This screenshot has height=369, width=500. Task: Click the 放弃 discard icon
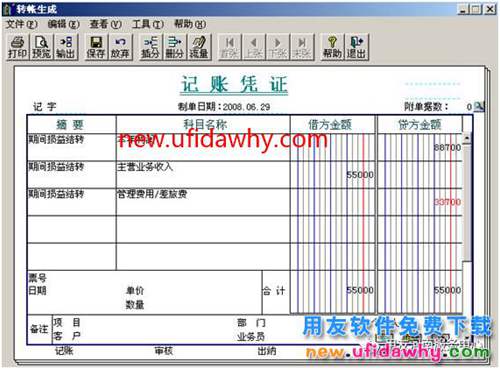[120, 47]
